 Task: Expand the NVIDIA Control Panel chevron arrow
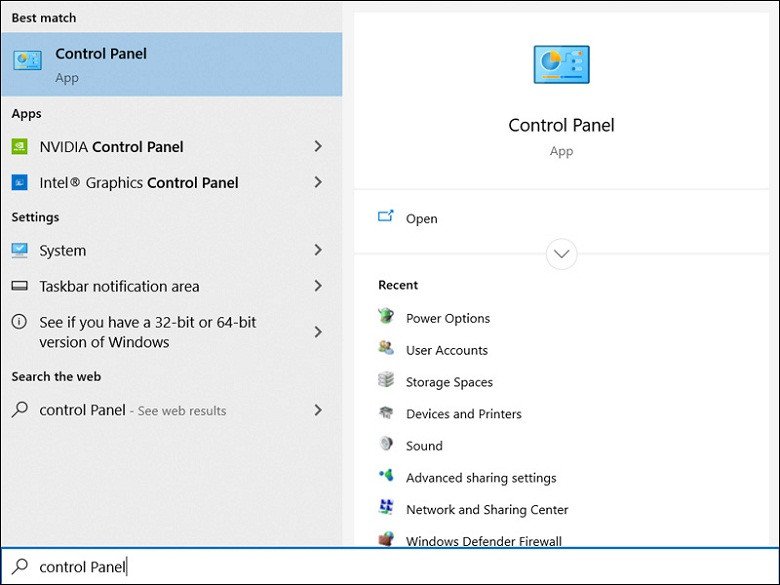point(318,147)
